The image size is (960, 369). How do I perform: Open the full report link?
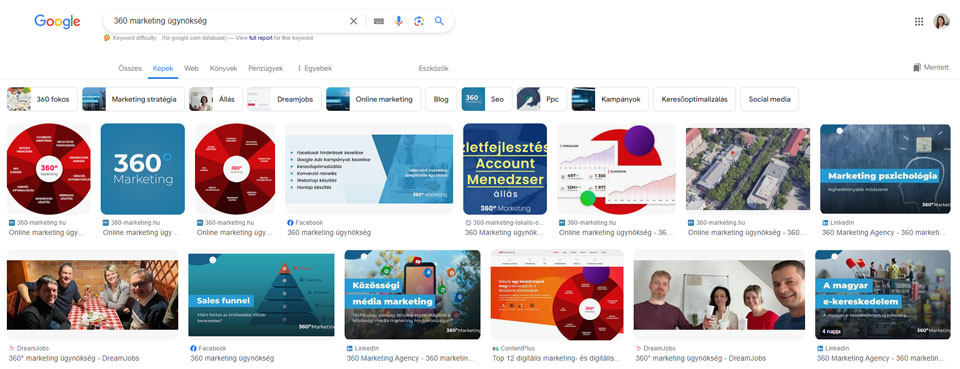(x=261, y=38)
